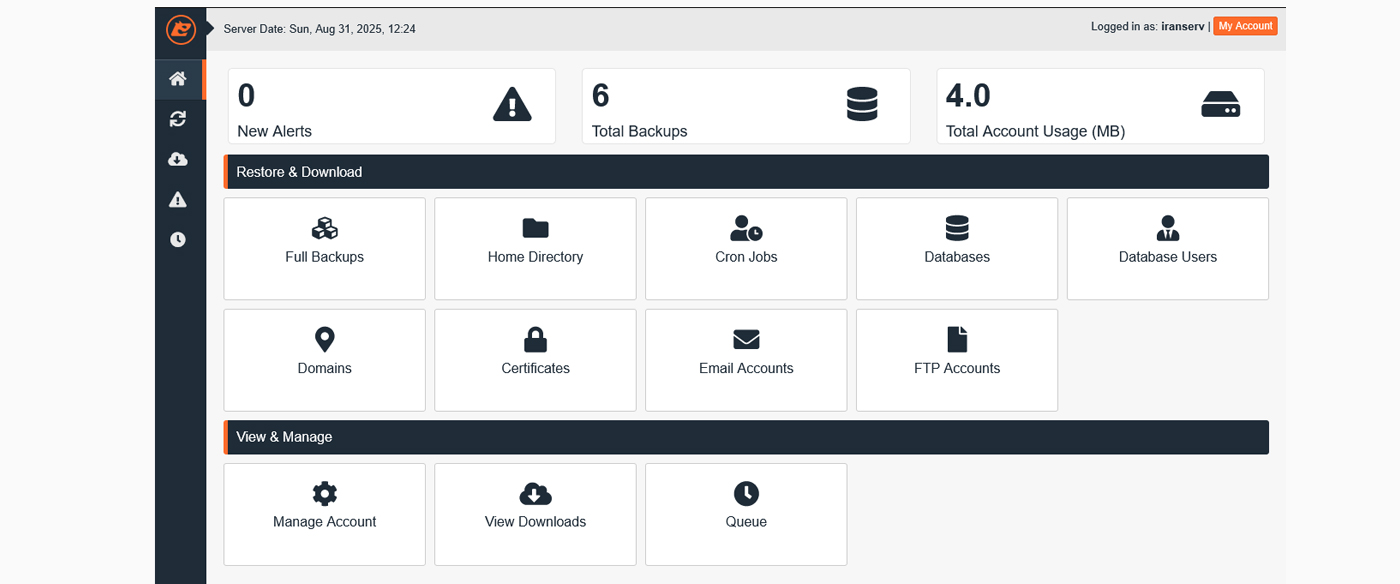Select the Home icon in the sidebar
The width and height of the screenshot is (1400, 584).
point(178,78)
